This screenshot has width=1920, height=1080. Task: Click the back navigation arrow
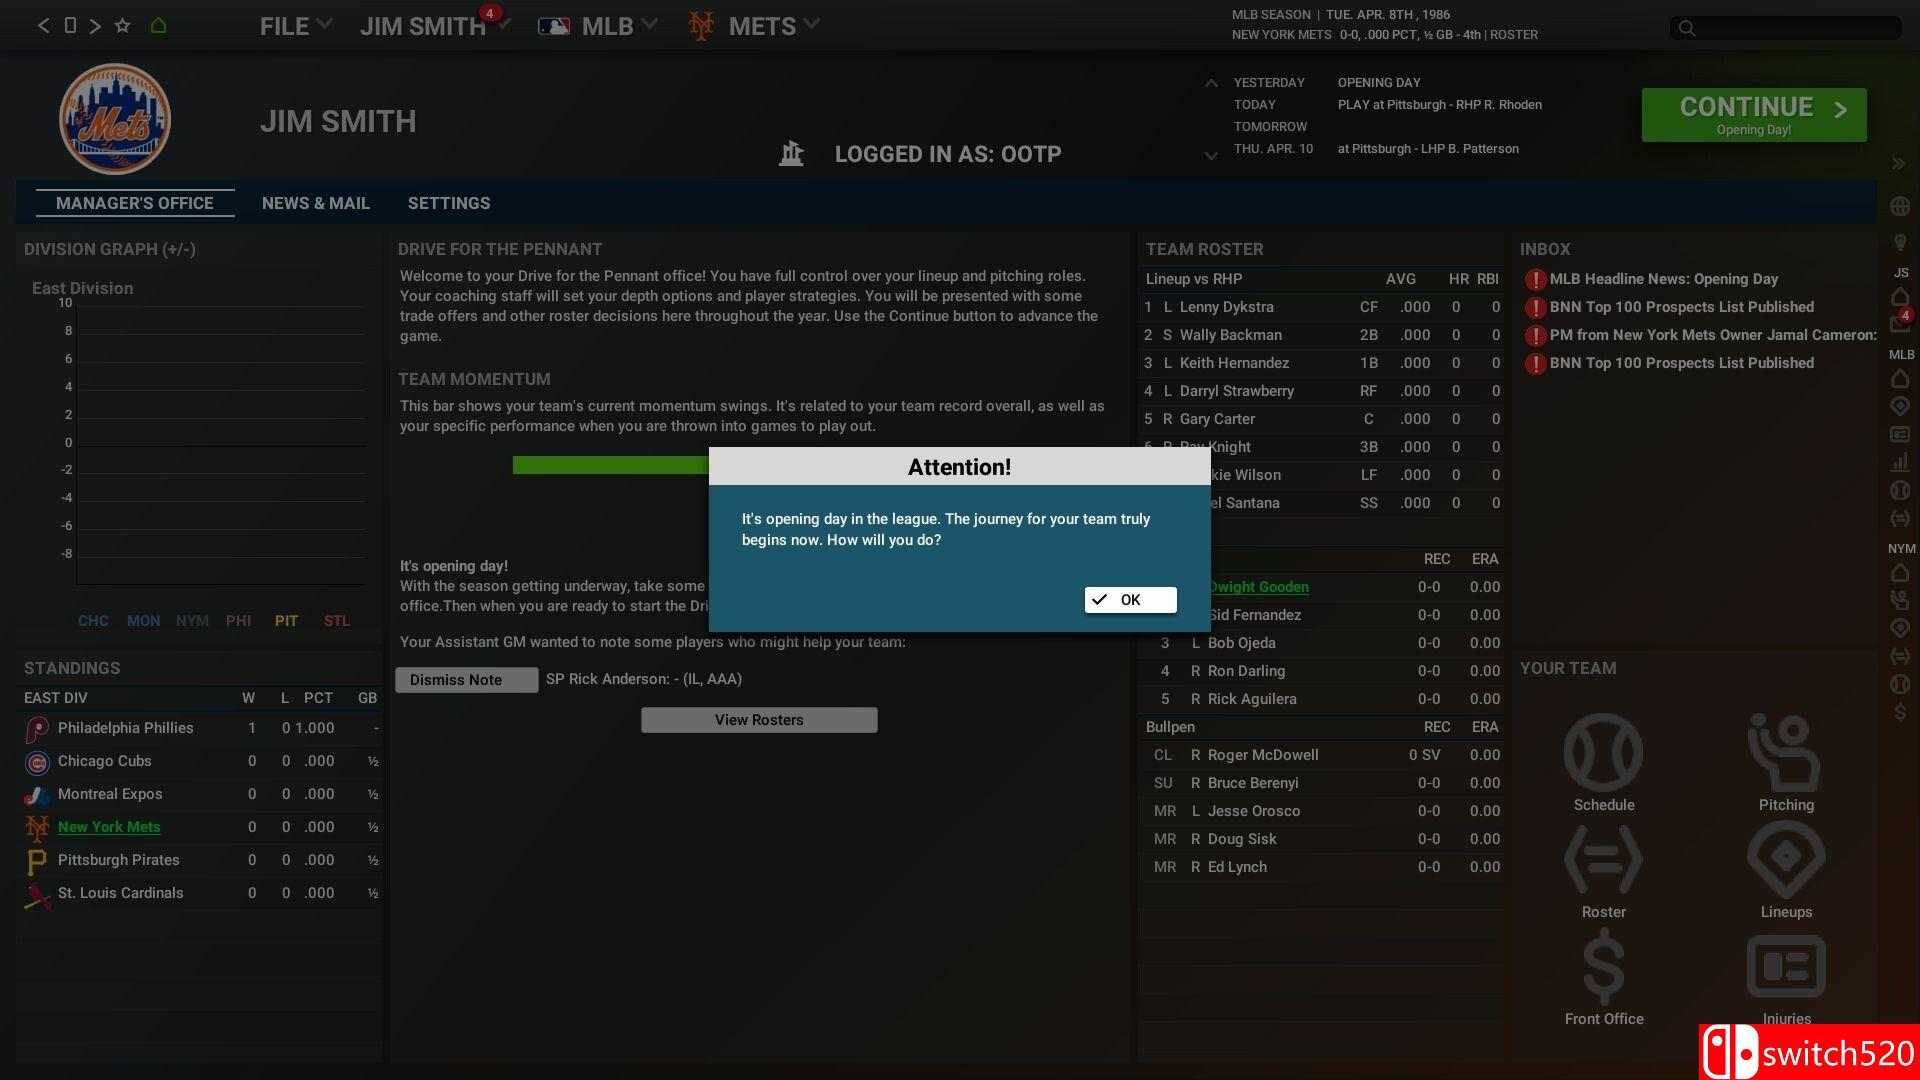coord(43,26)
